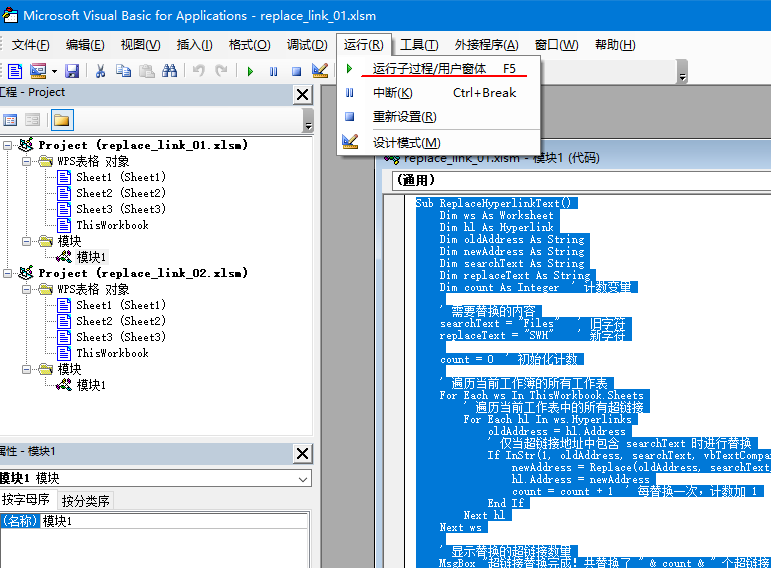
Task: Open the 调试(D) menu
Action: [307, 45]
